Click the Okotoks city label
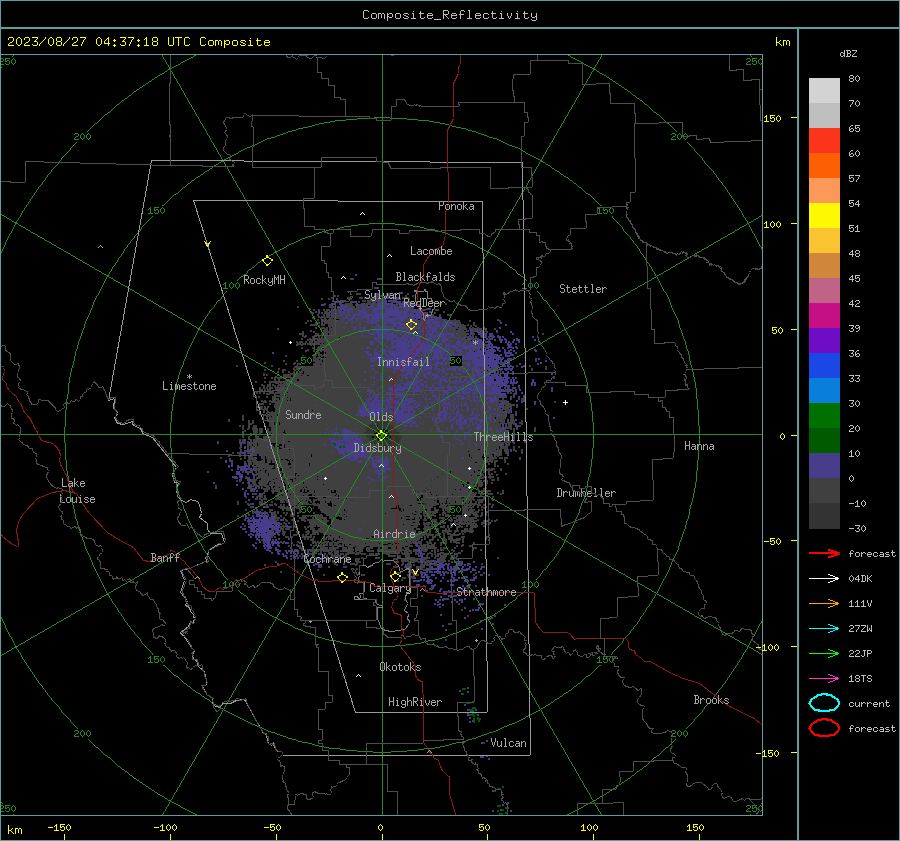Viewport: 900px width, 841px height. (x=400, y=667)
